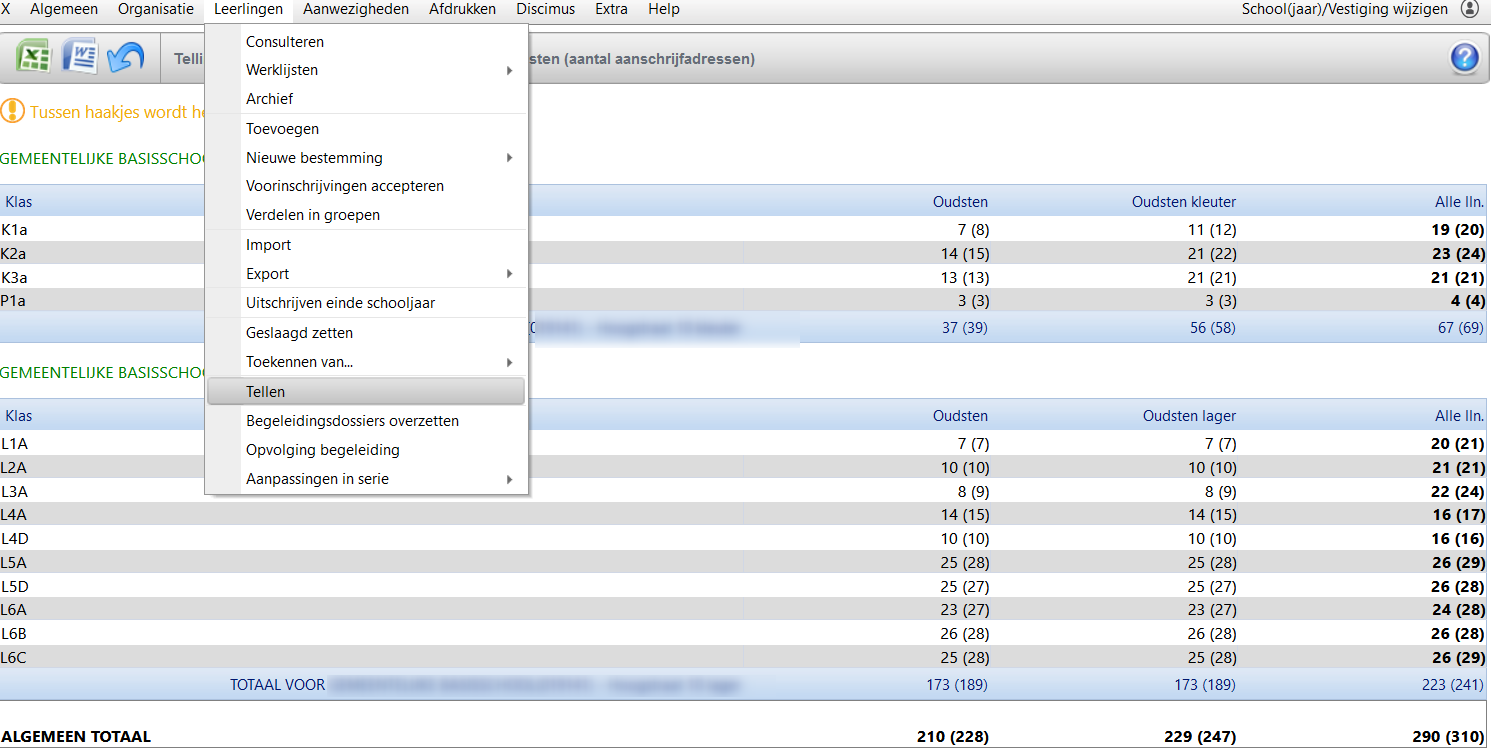
Task: Click 210 (228) general total value
Action: (952, 737)
